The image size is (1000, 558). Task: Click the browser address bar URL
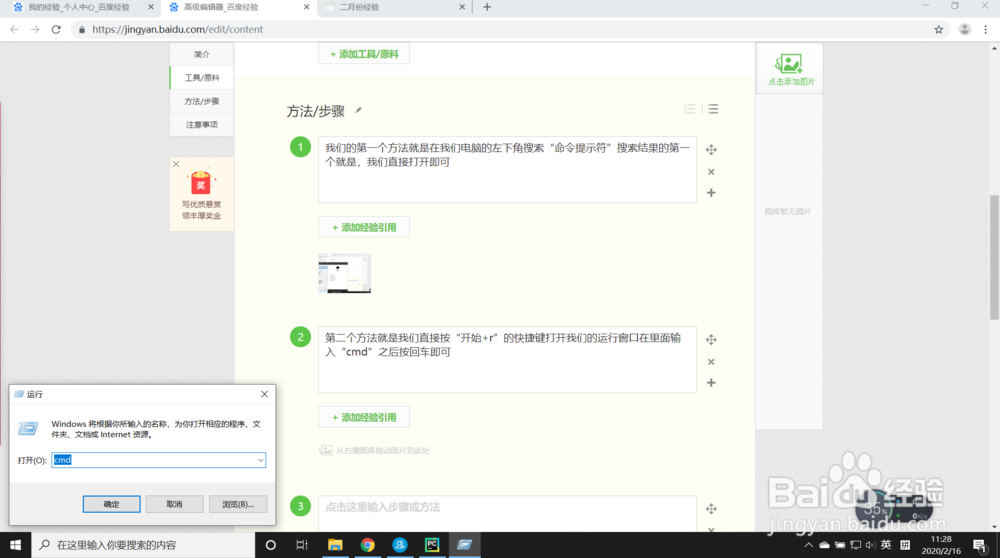[x=177, y=29]
